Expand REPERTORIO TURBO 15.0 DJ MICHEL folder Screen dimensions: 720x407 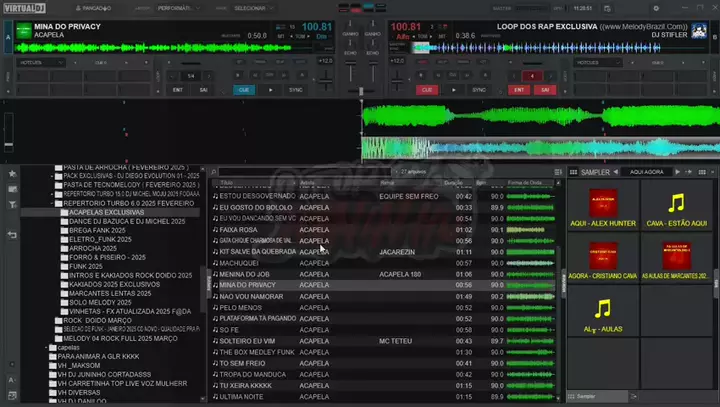52,194
